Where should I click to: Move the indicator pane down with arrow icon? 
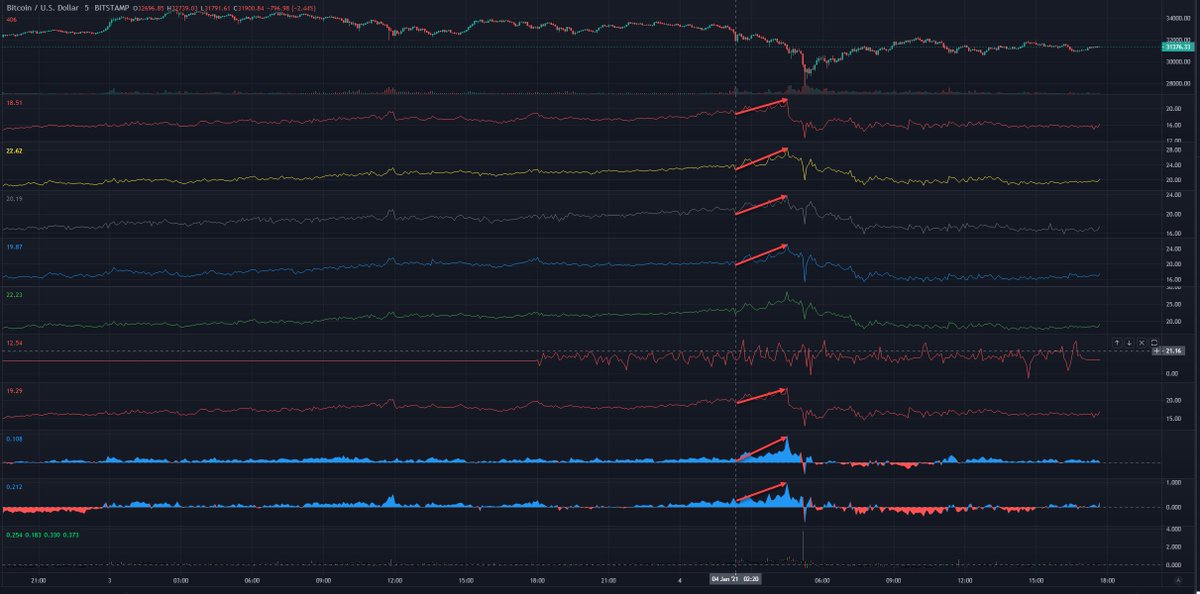[1129, 343]
